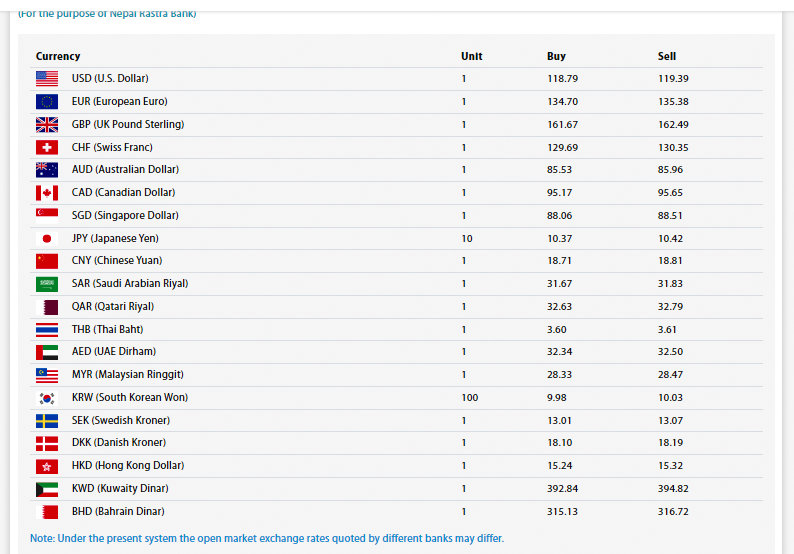Click the Sell column header
Viewport: 794px width, 554px height.
(x=667, y=56)
